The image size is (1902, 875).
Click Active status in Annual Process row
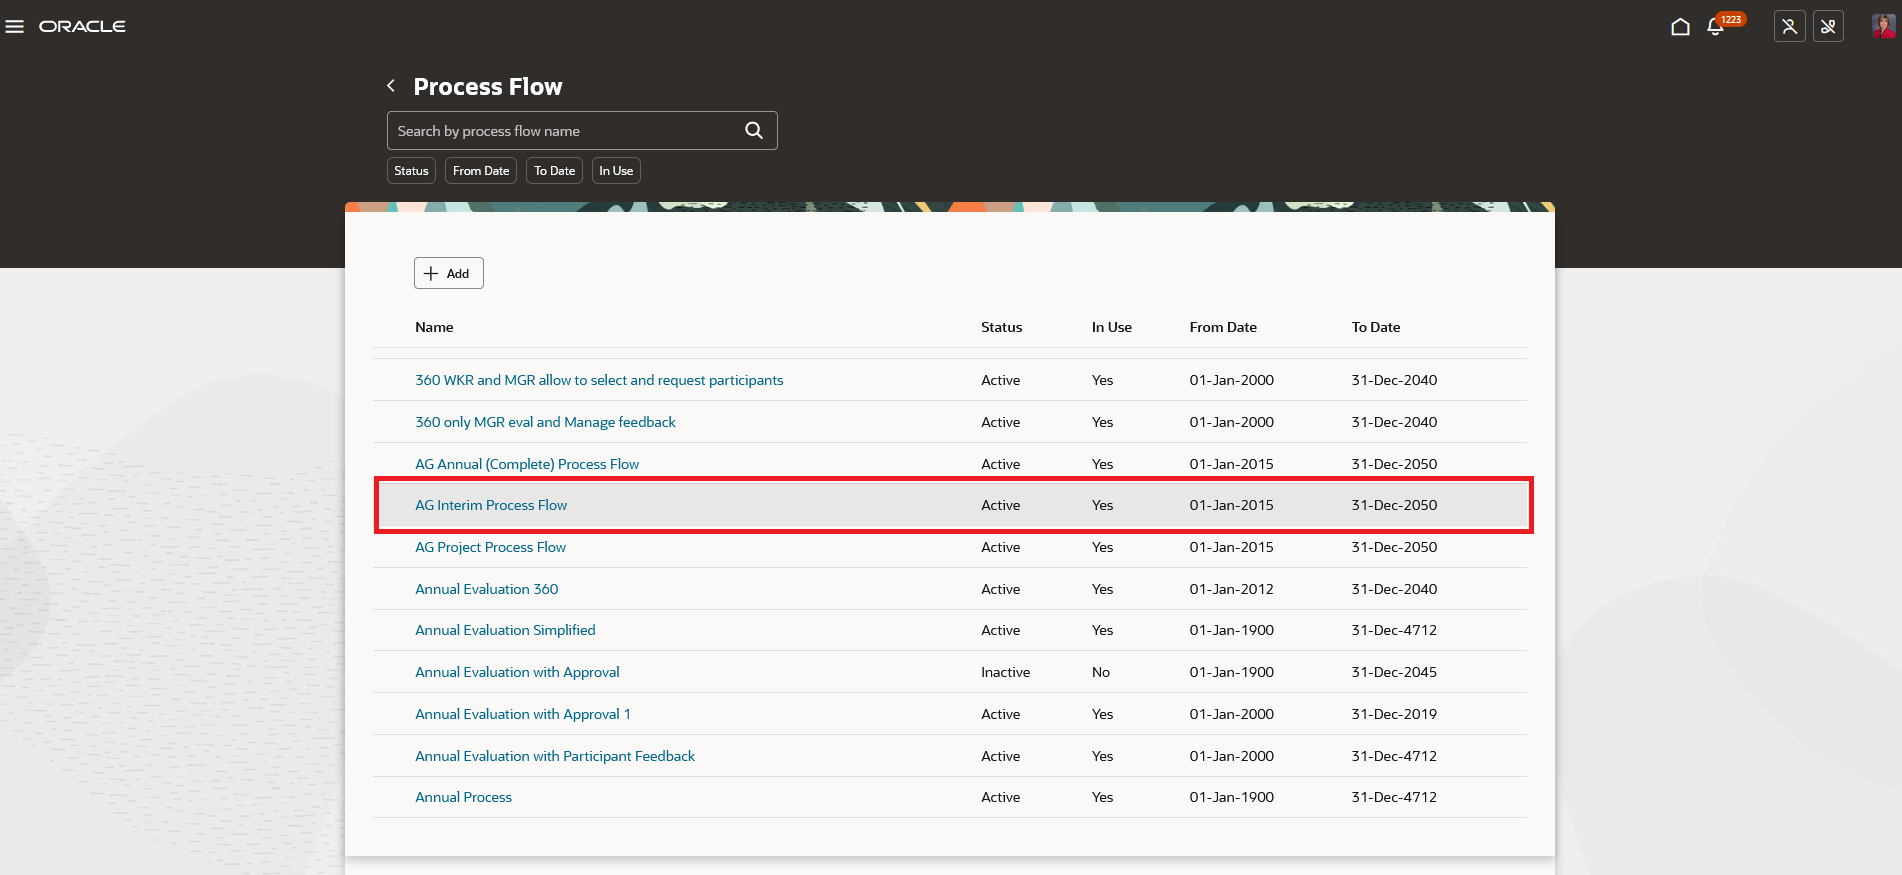[x=1001, y=797]
